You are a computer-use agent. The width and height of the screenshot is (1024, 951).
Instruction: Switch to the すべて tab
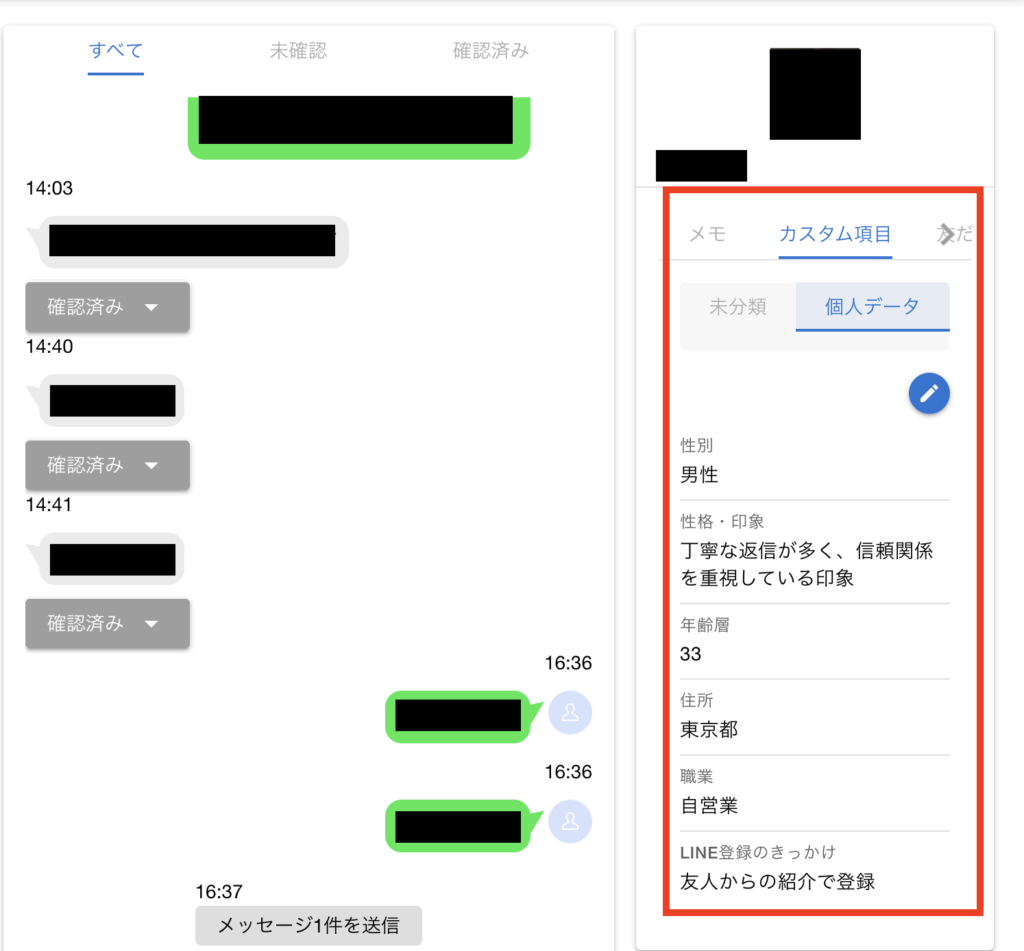tap(116, 51)
